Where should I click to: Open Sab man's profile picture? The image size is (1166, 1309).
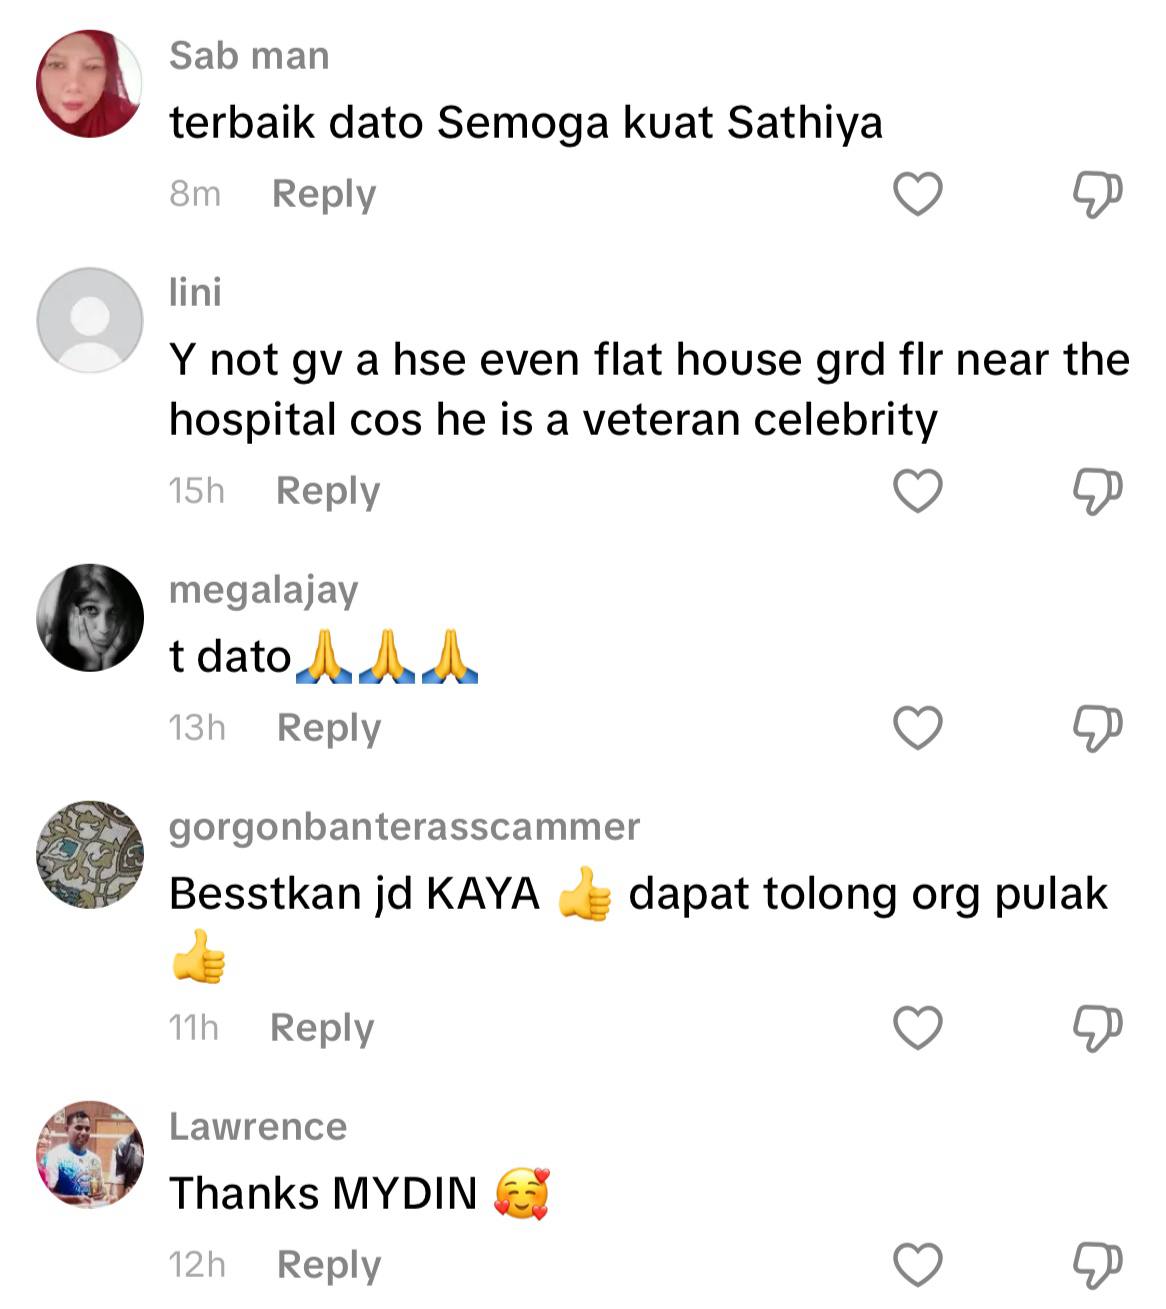tap(90, 84)
